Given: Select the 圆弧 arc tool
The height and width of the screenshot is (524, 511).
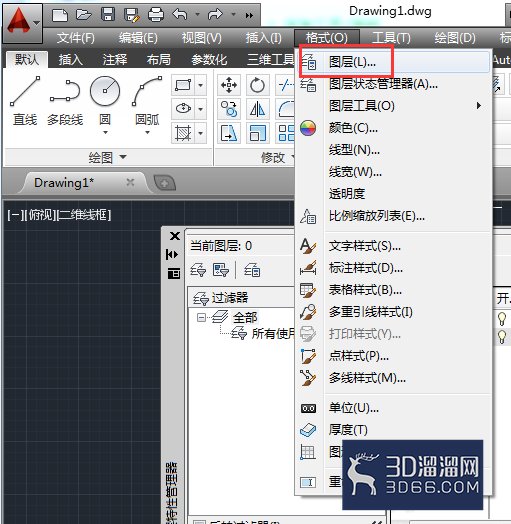Looking at the screenshot, I should tap(147, 100).
